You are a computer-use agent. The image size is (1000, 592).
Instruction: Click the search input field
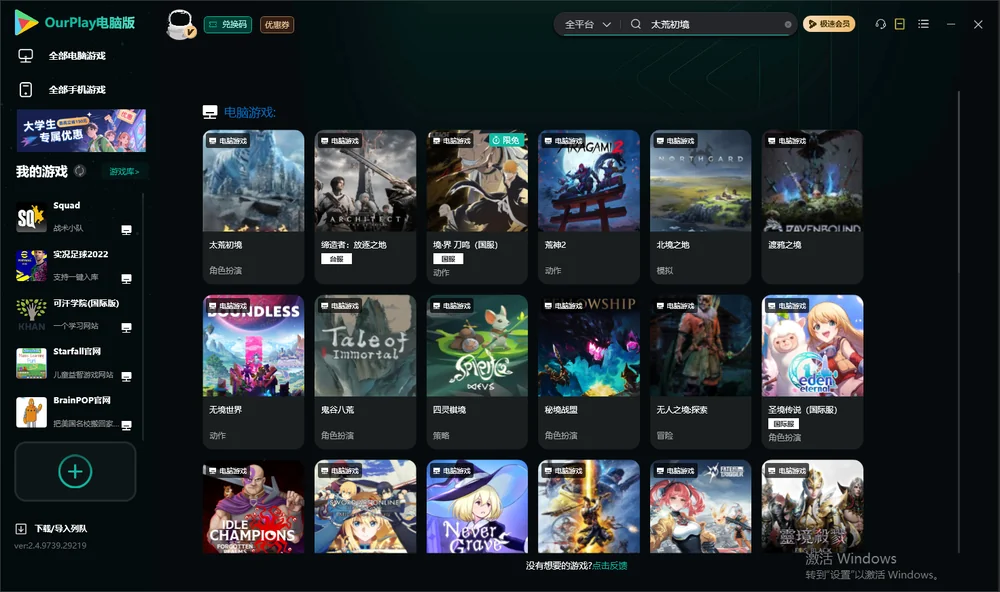click(716, 24)
